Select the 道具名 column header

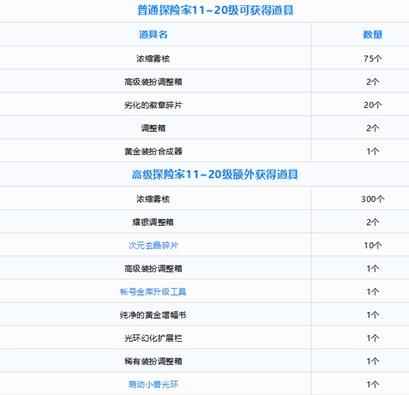pos(153,34)
